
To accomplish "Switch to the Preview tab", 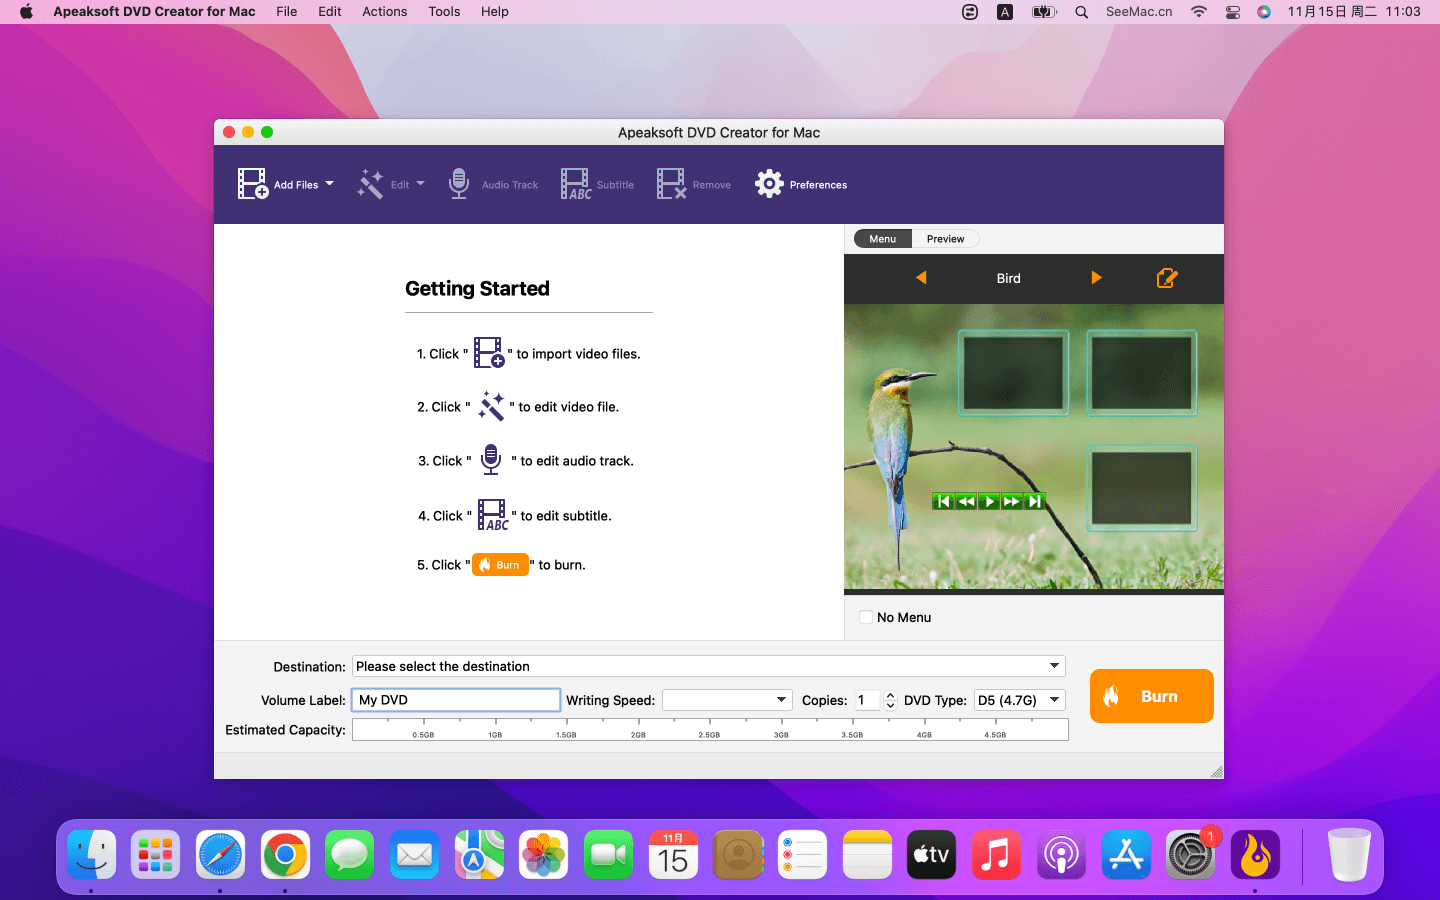I will (x=945, y=239).
